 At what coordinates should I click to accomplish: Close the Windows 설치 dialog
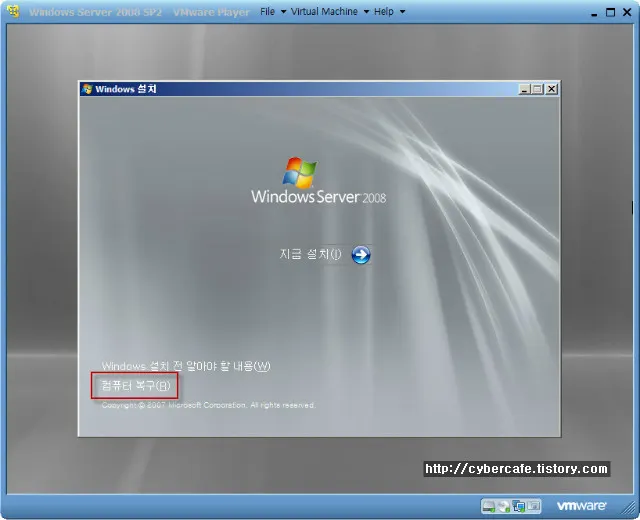[551, 89]
